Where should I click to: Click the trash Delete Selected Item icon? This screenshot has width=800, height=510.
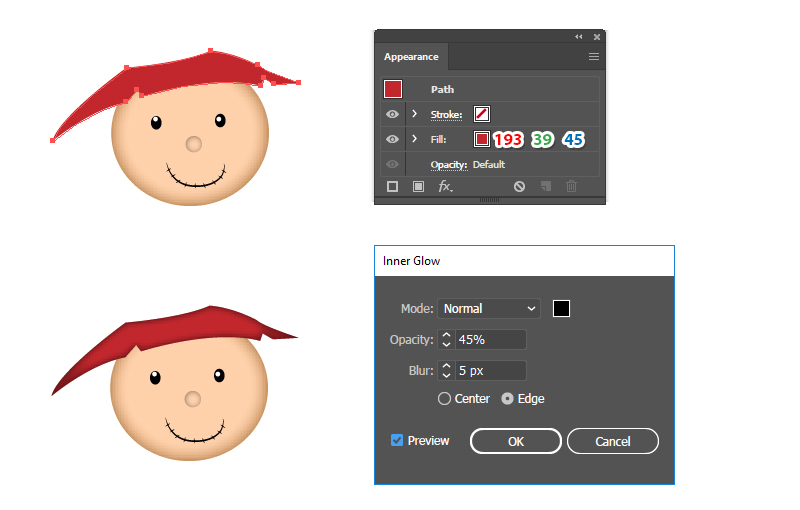(571, 186)
